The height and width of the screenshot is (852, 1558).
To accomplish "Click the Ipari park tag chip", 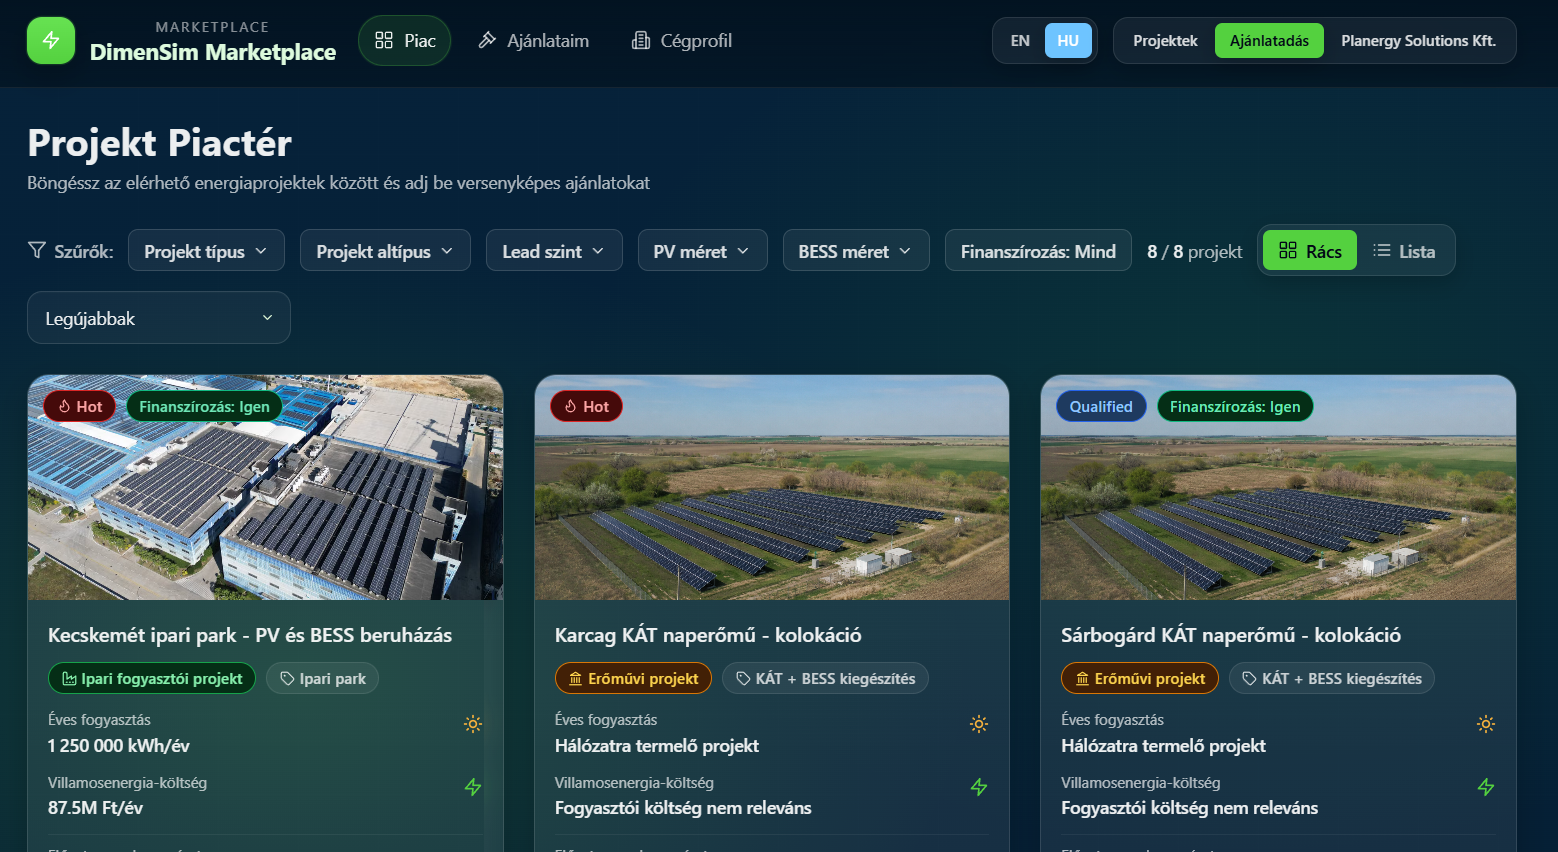I will 322,678.
